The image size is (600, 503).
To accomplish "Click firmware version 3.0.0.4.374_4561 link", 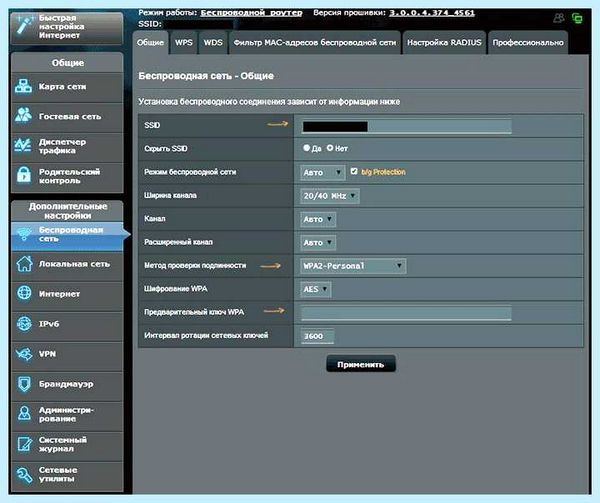I will 432,13.
